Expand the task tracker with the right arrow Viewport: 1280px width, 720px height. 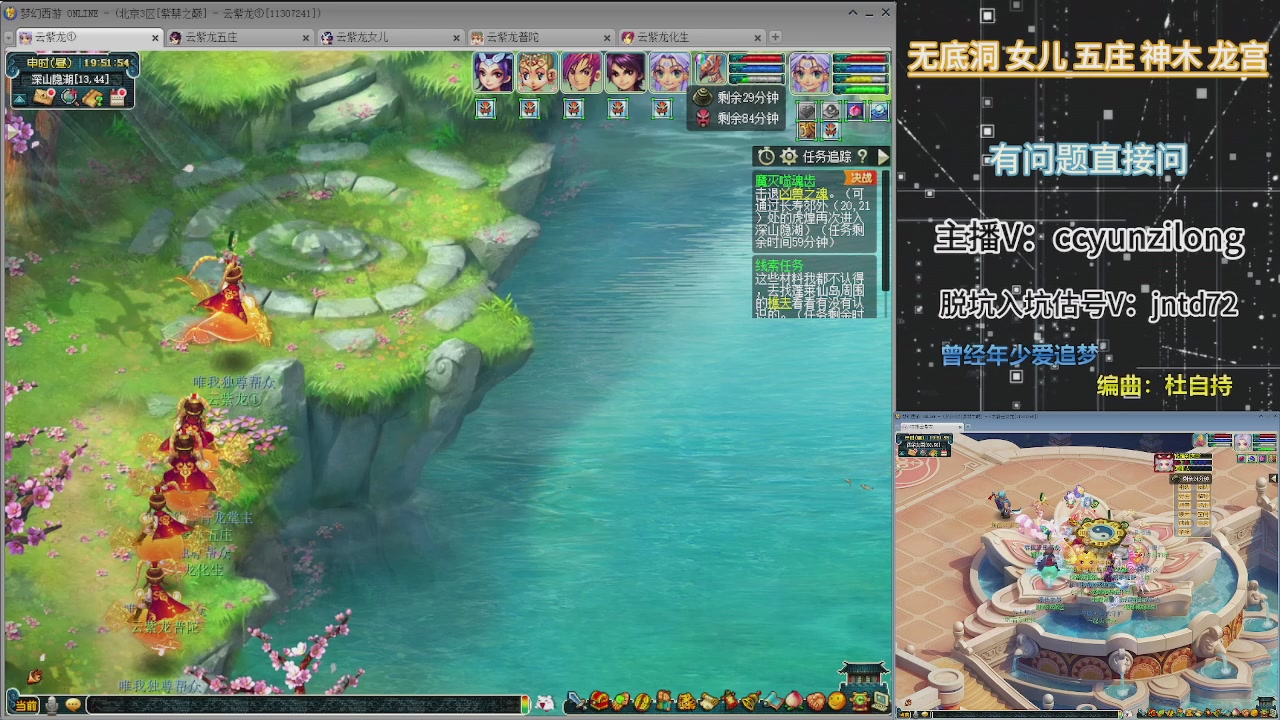pyautogui.click(x=883, y=157)
